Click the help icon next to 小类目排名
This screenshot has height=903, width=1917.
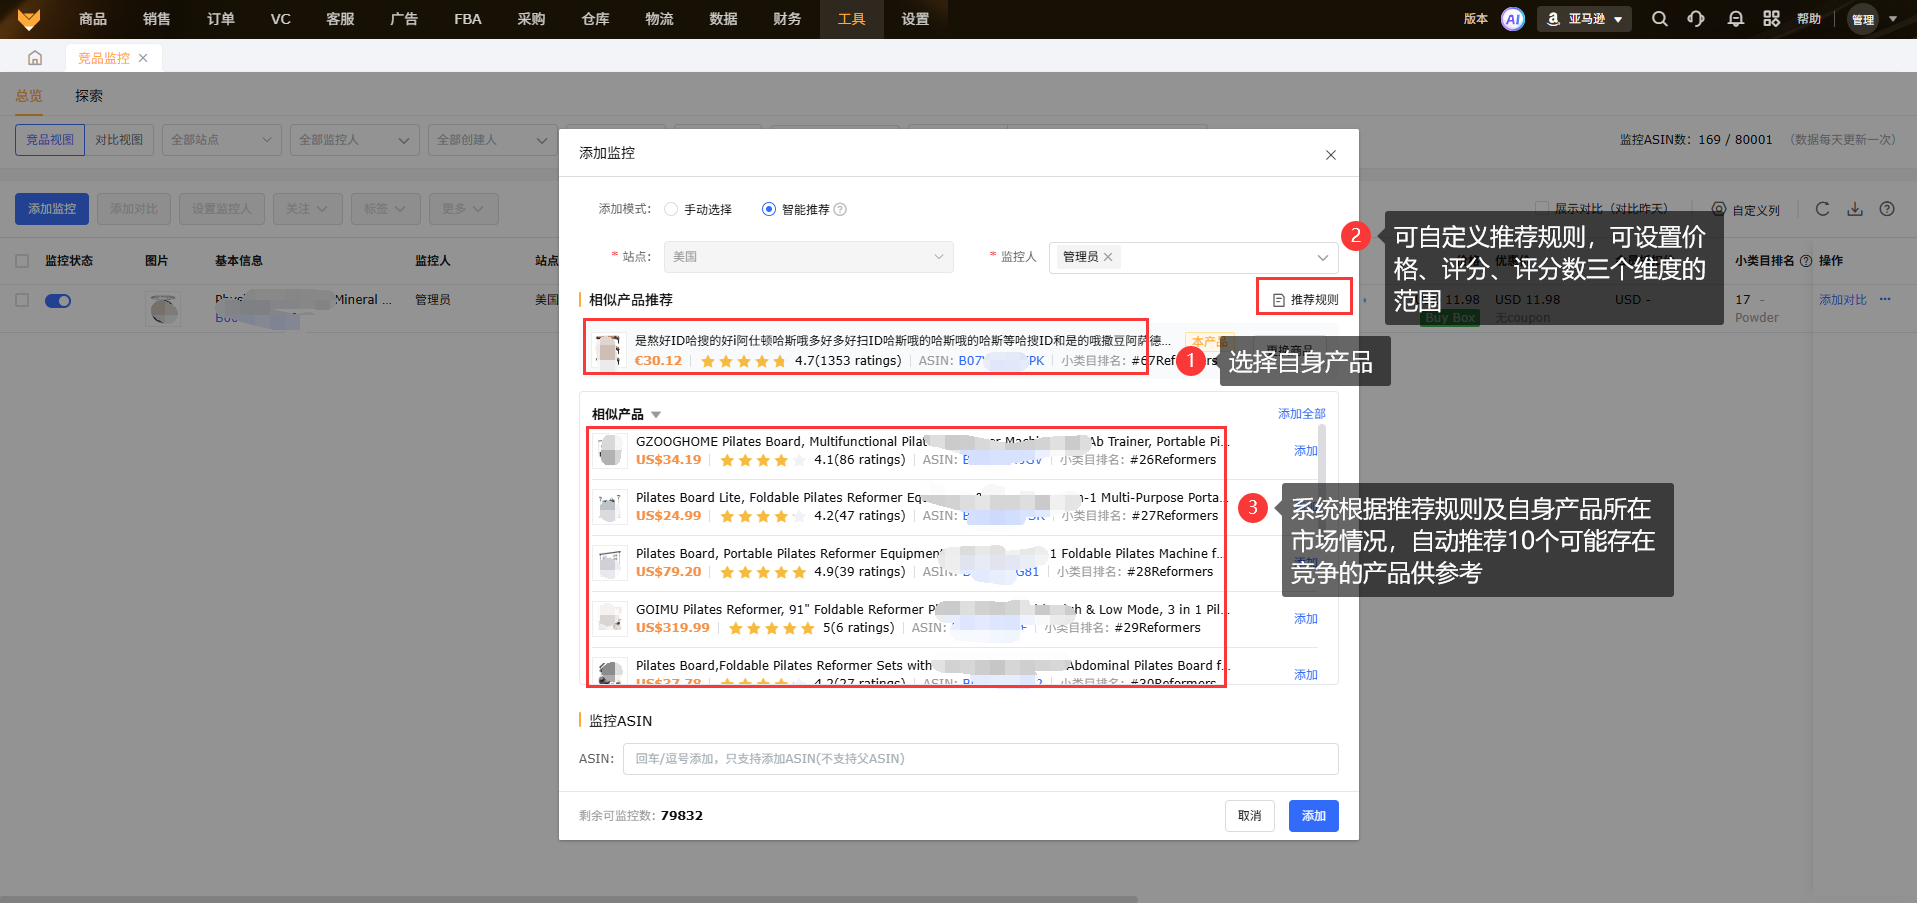[1806, 261]
